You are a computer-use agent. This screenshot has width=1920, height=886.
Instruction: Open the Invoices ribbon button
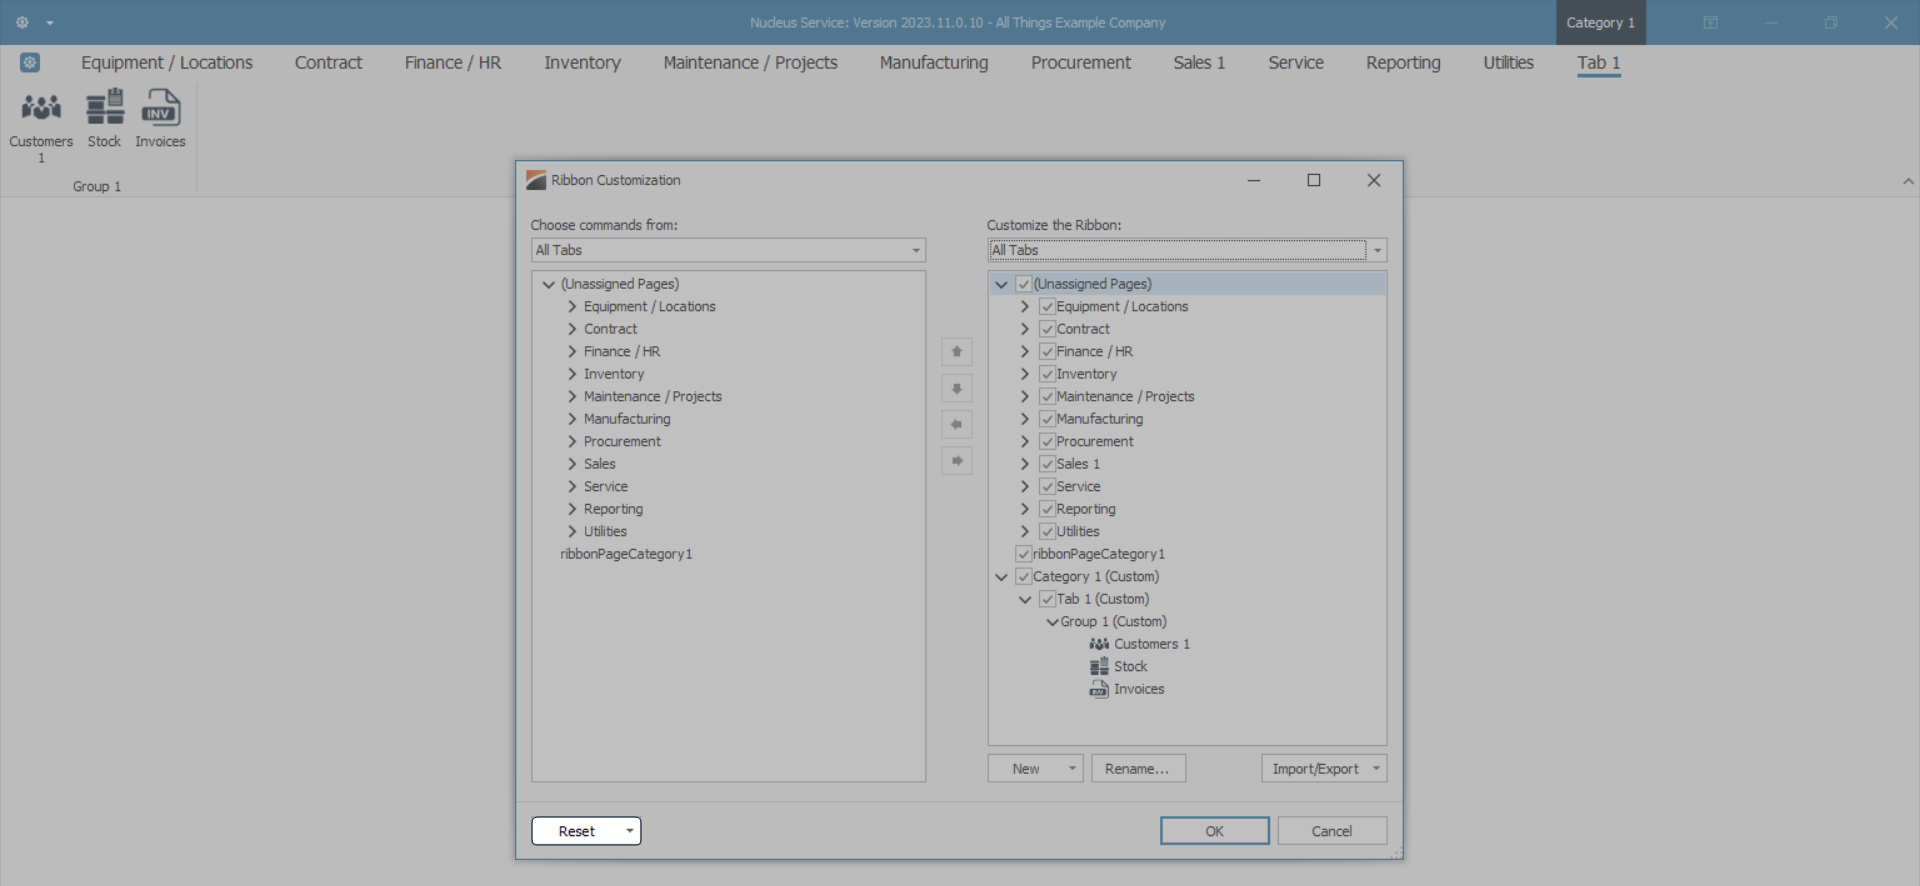(x=160, y=119)
